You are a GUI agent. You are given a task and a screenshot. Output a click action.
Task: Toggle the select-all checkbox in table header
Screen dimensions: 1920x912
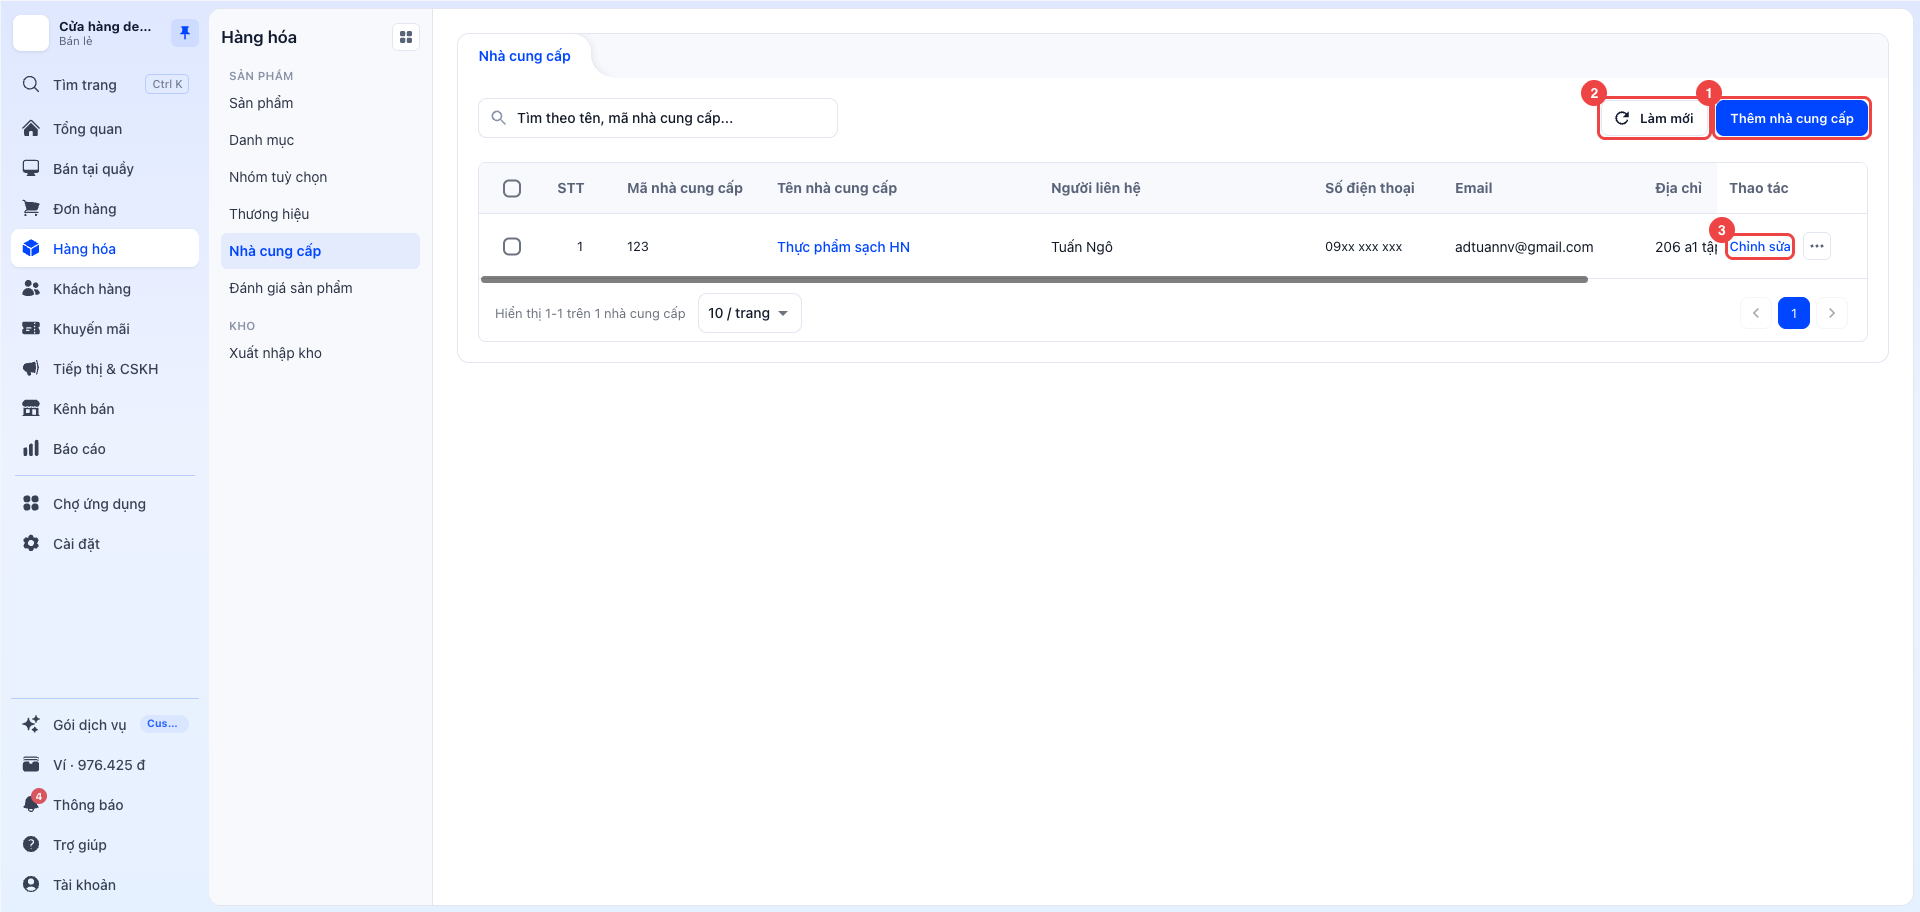coord(512,188)
